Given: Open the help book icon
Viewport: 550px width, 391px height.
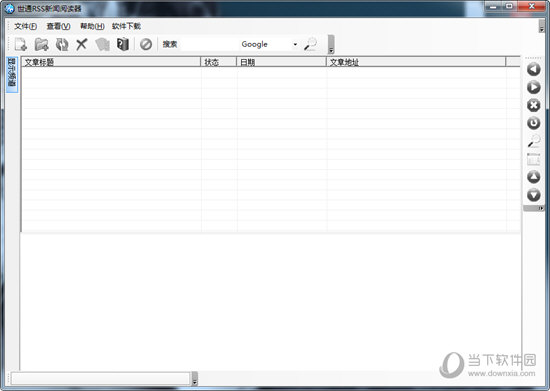Looking at the screenshot, I should click(123, 44).
